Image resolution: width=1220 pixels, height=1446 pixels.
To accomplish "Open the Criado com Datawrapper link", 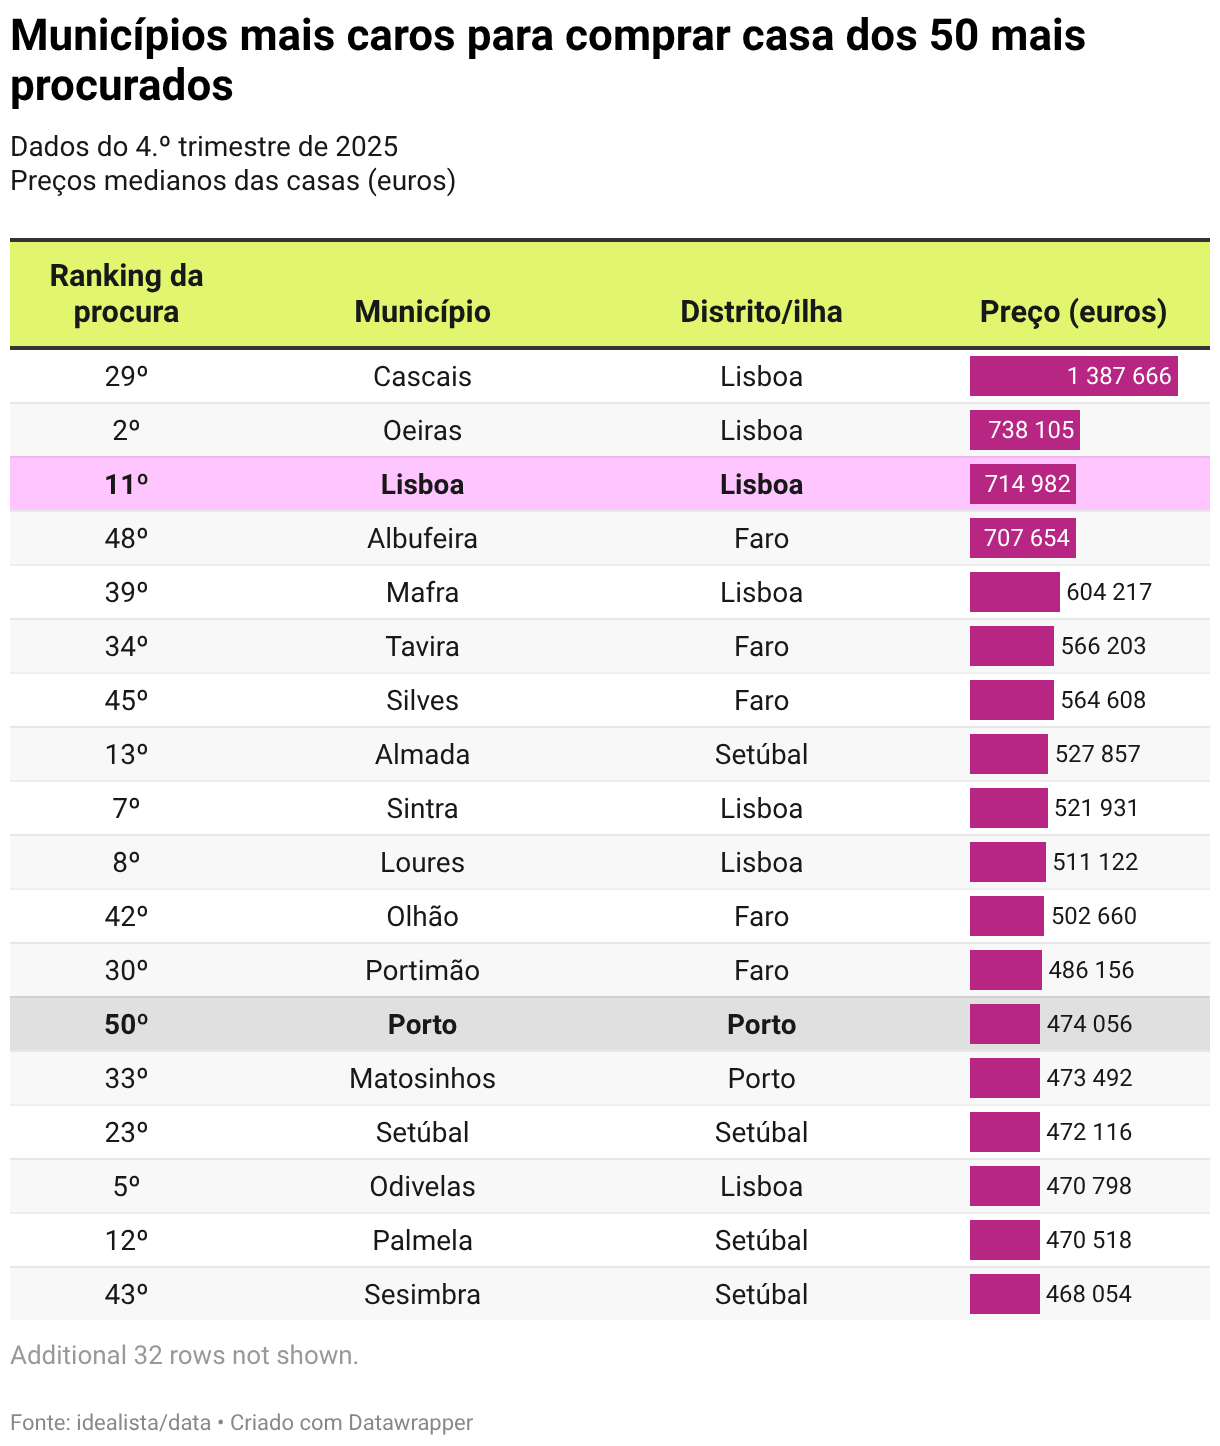I will coord(351,1422).
